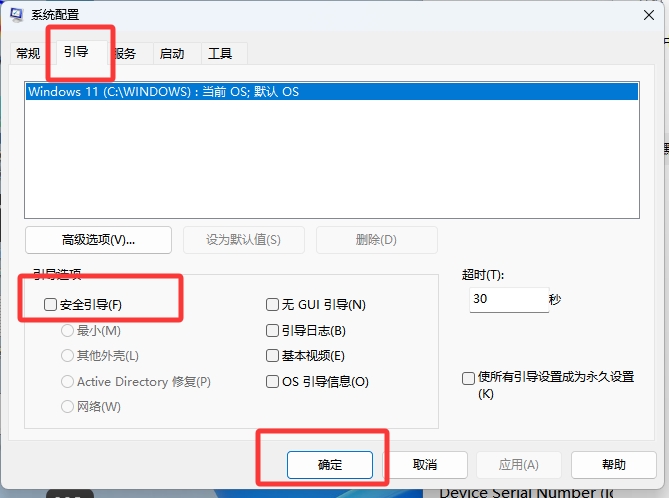Open the 启动 tab
Viewport: 669px width, 498px height.
[172, 53]
